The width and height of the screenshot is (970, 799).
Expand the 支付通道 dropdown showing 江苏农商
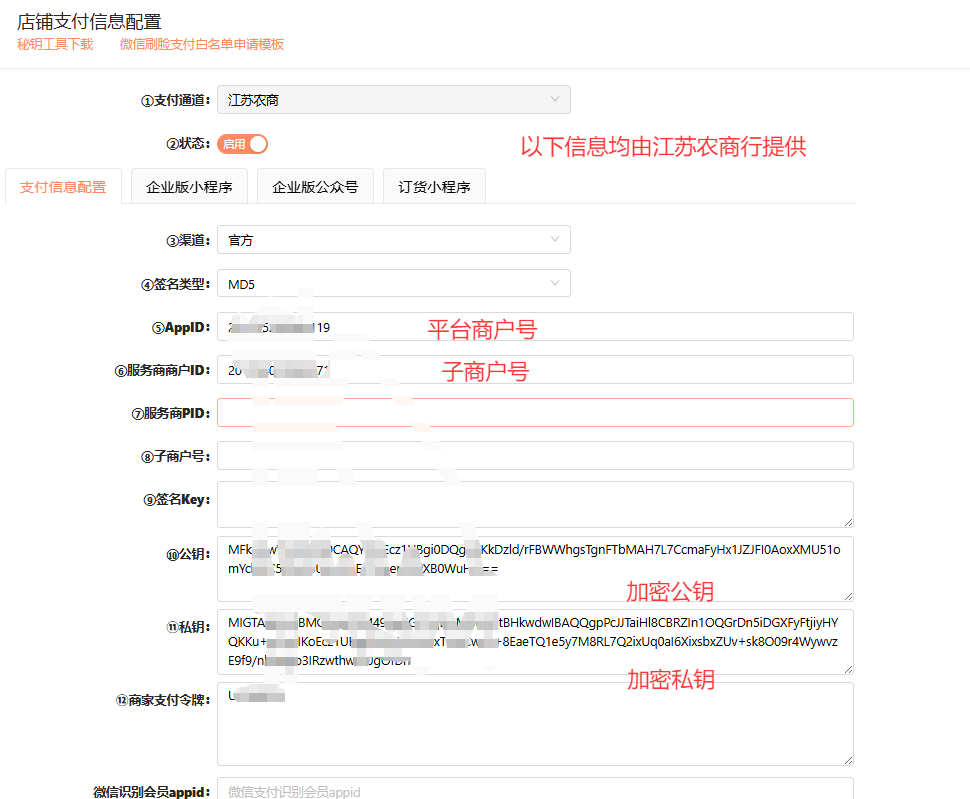pyautogui.click(x=393, y=100)
